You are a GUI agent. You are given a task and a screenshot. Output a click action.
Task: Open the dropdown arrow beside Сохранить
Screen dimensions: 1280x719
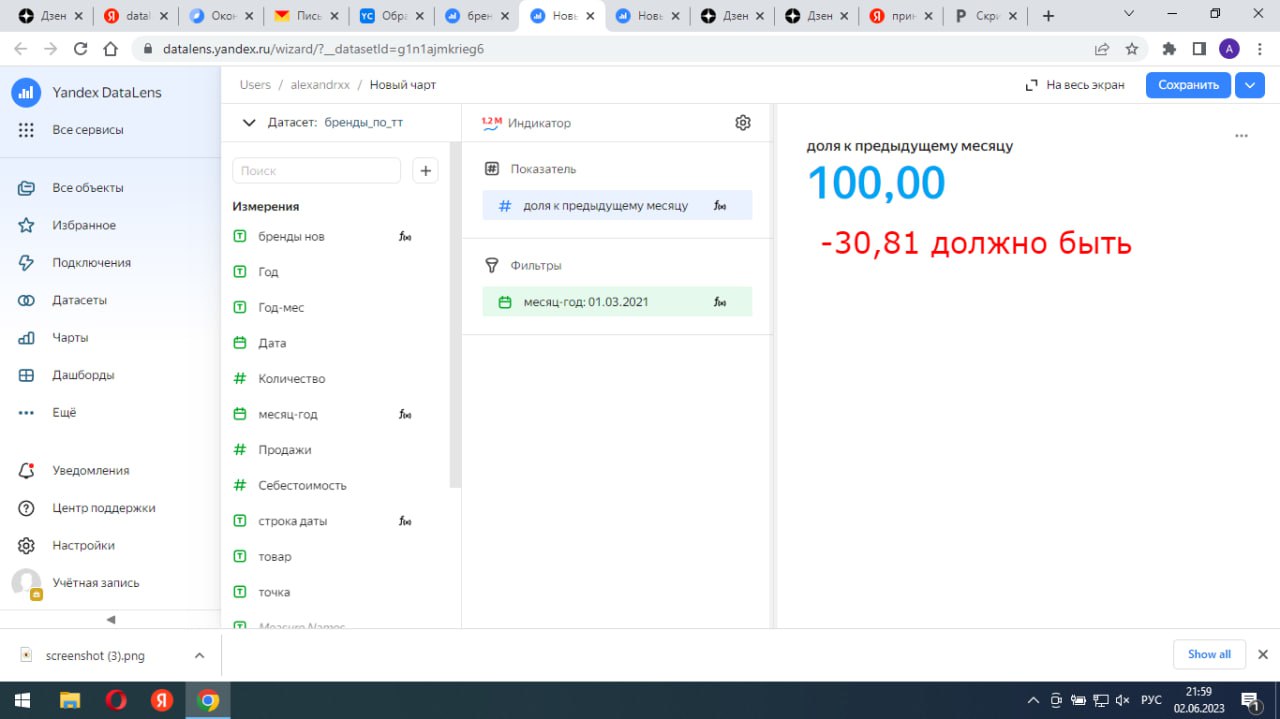(x=1250, y=85)
